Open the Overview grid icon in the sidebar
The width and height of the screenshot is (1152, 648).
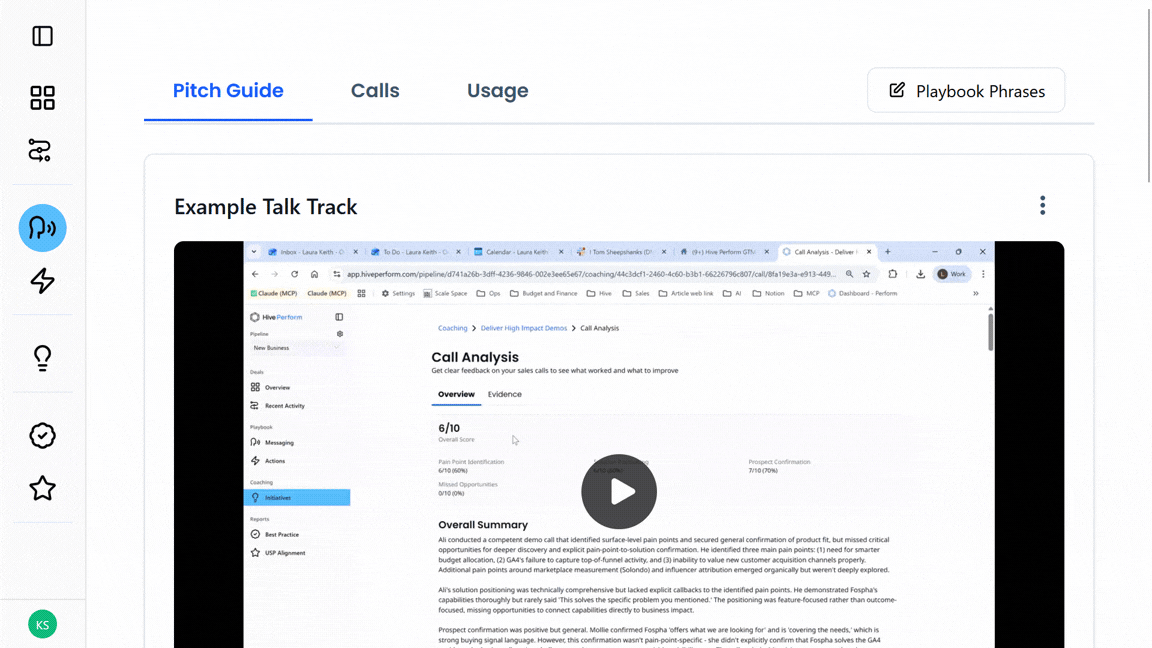pyautogui.click(x=42, y=97)
